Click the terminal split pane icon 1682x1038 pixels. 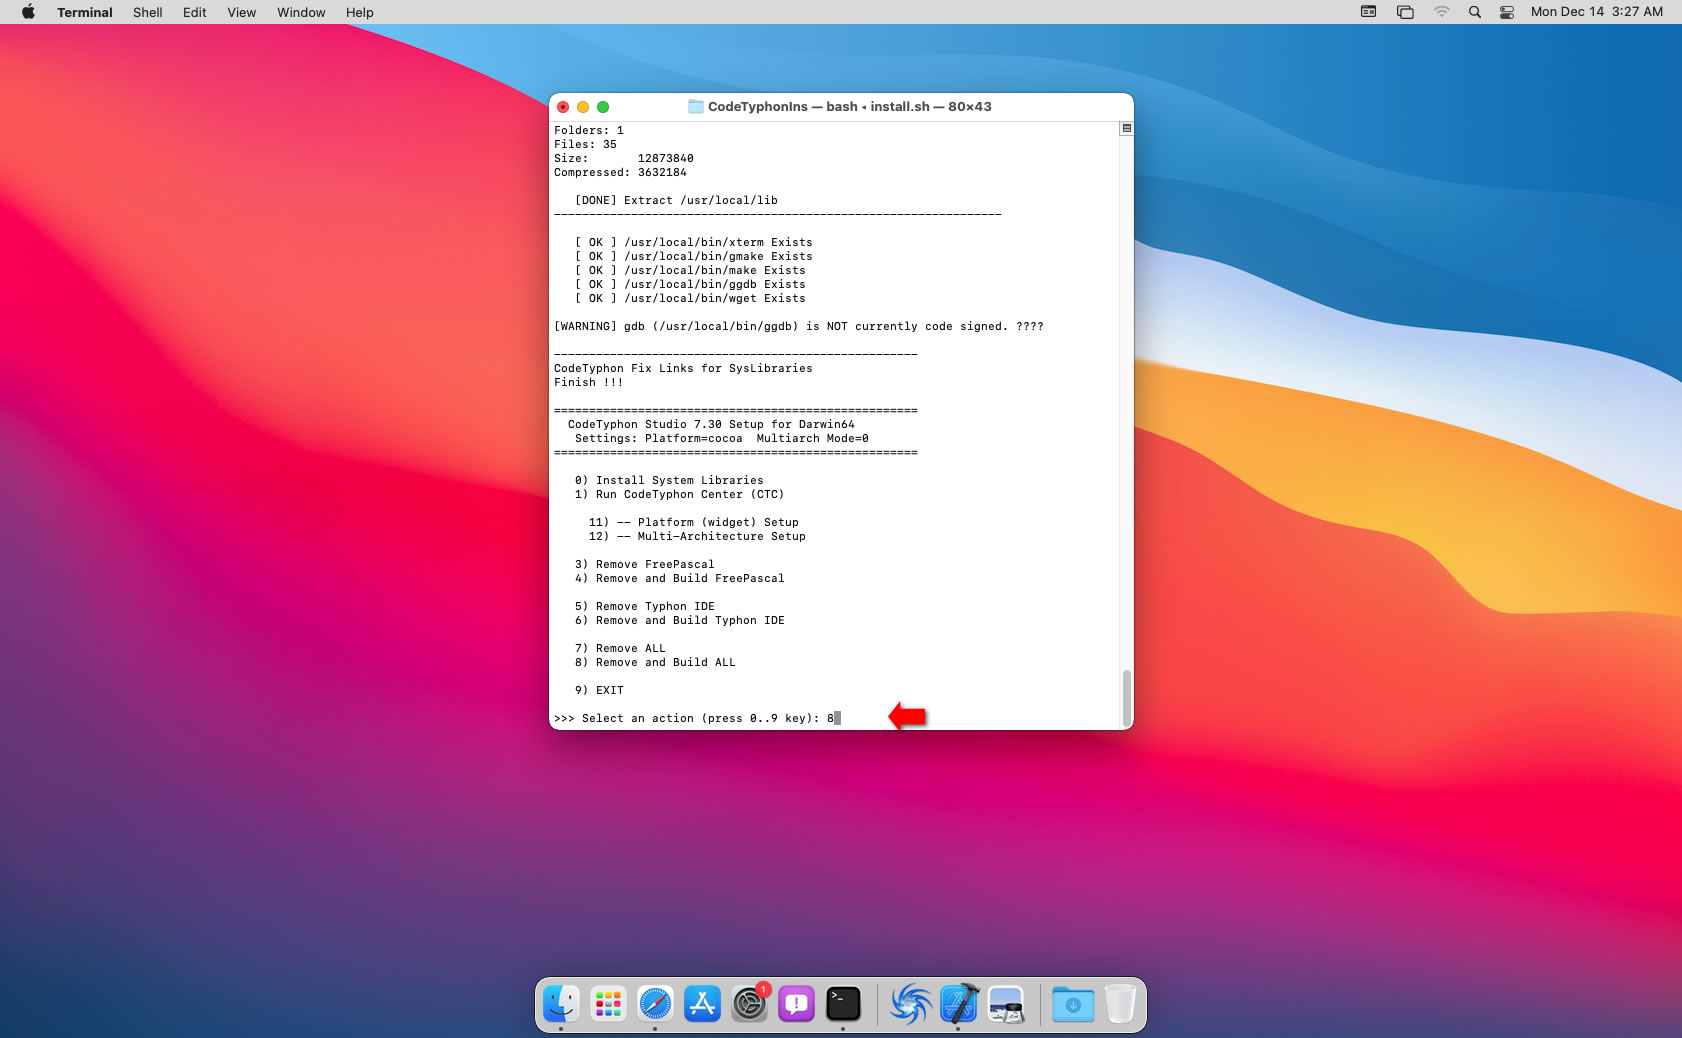pyautogui.click(x=1126, y=128)
